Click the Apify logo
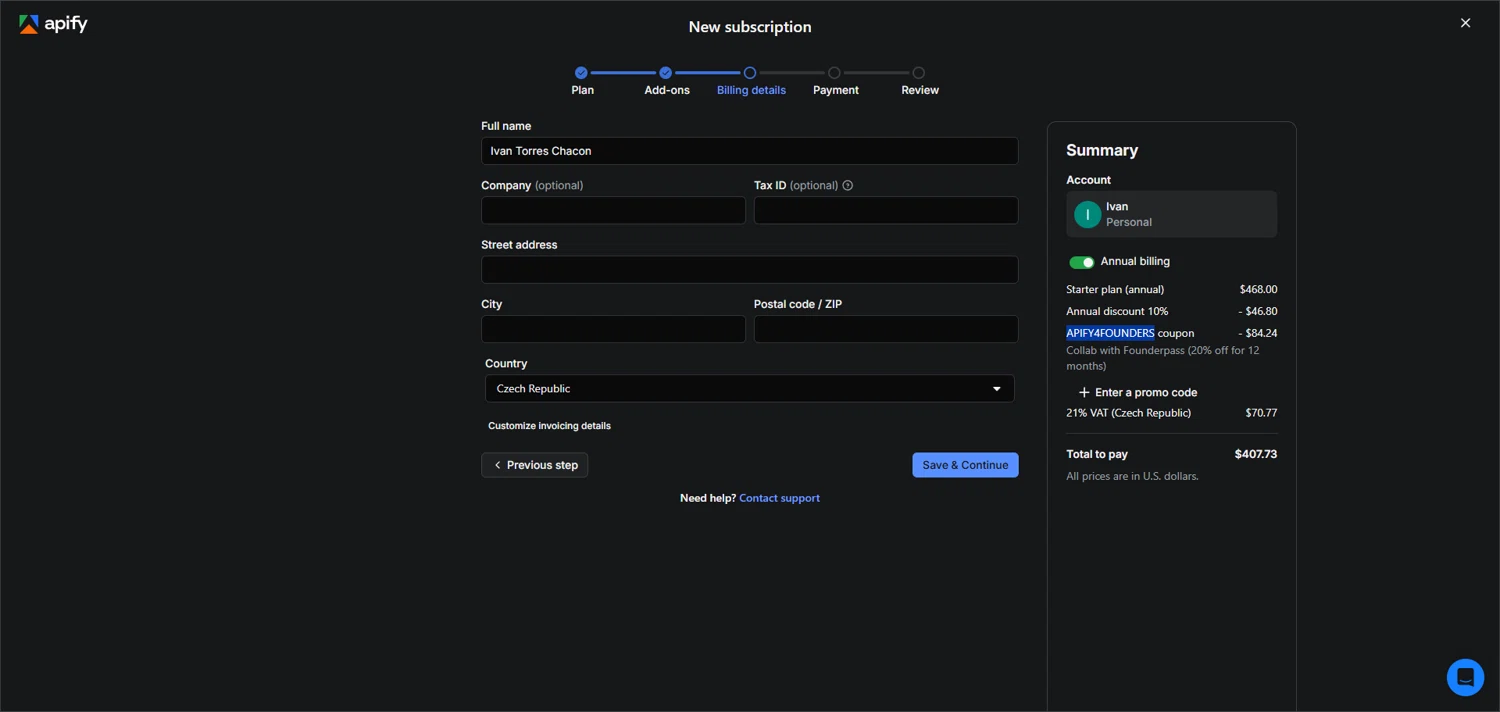Screen dimensions: 1500x712 pos(53,24)
